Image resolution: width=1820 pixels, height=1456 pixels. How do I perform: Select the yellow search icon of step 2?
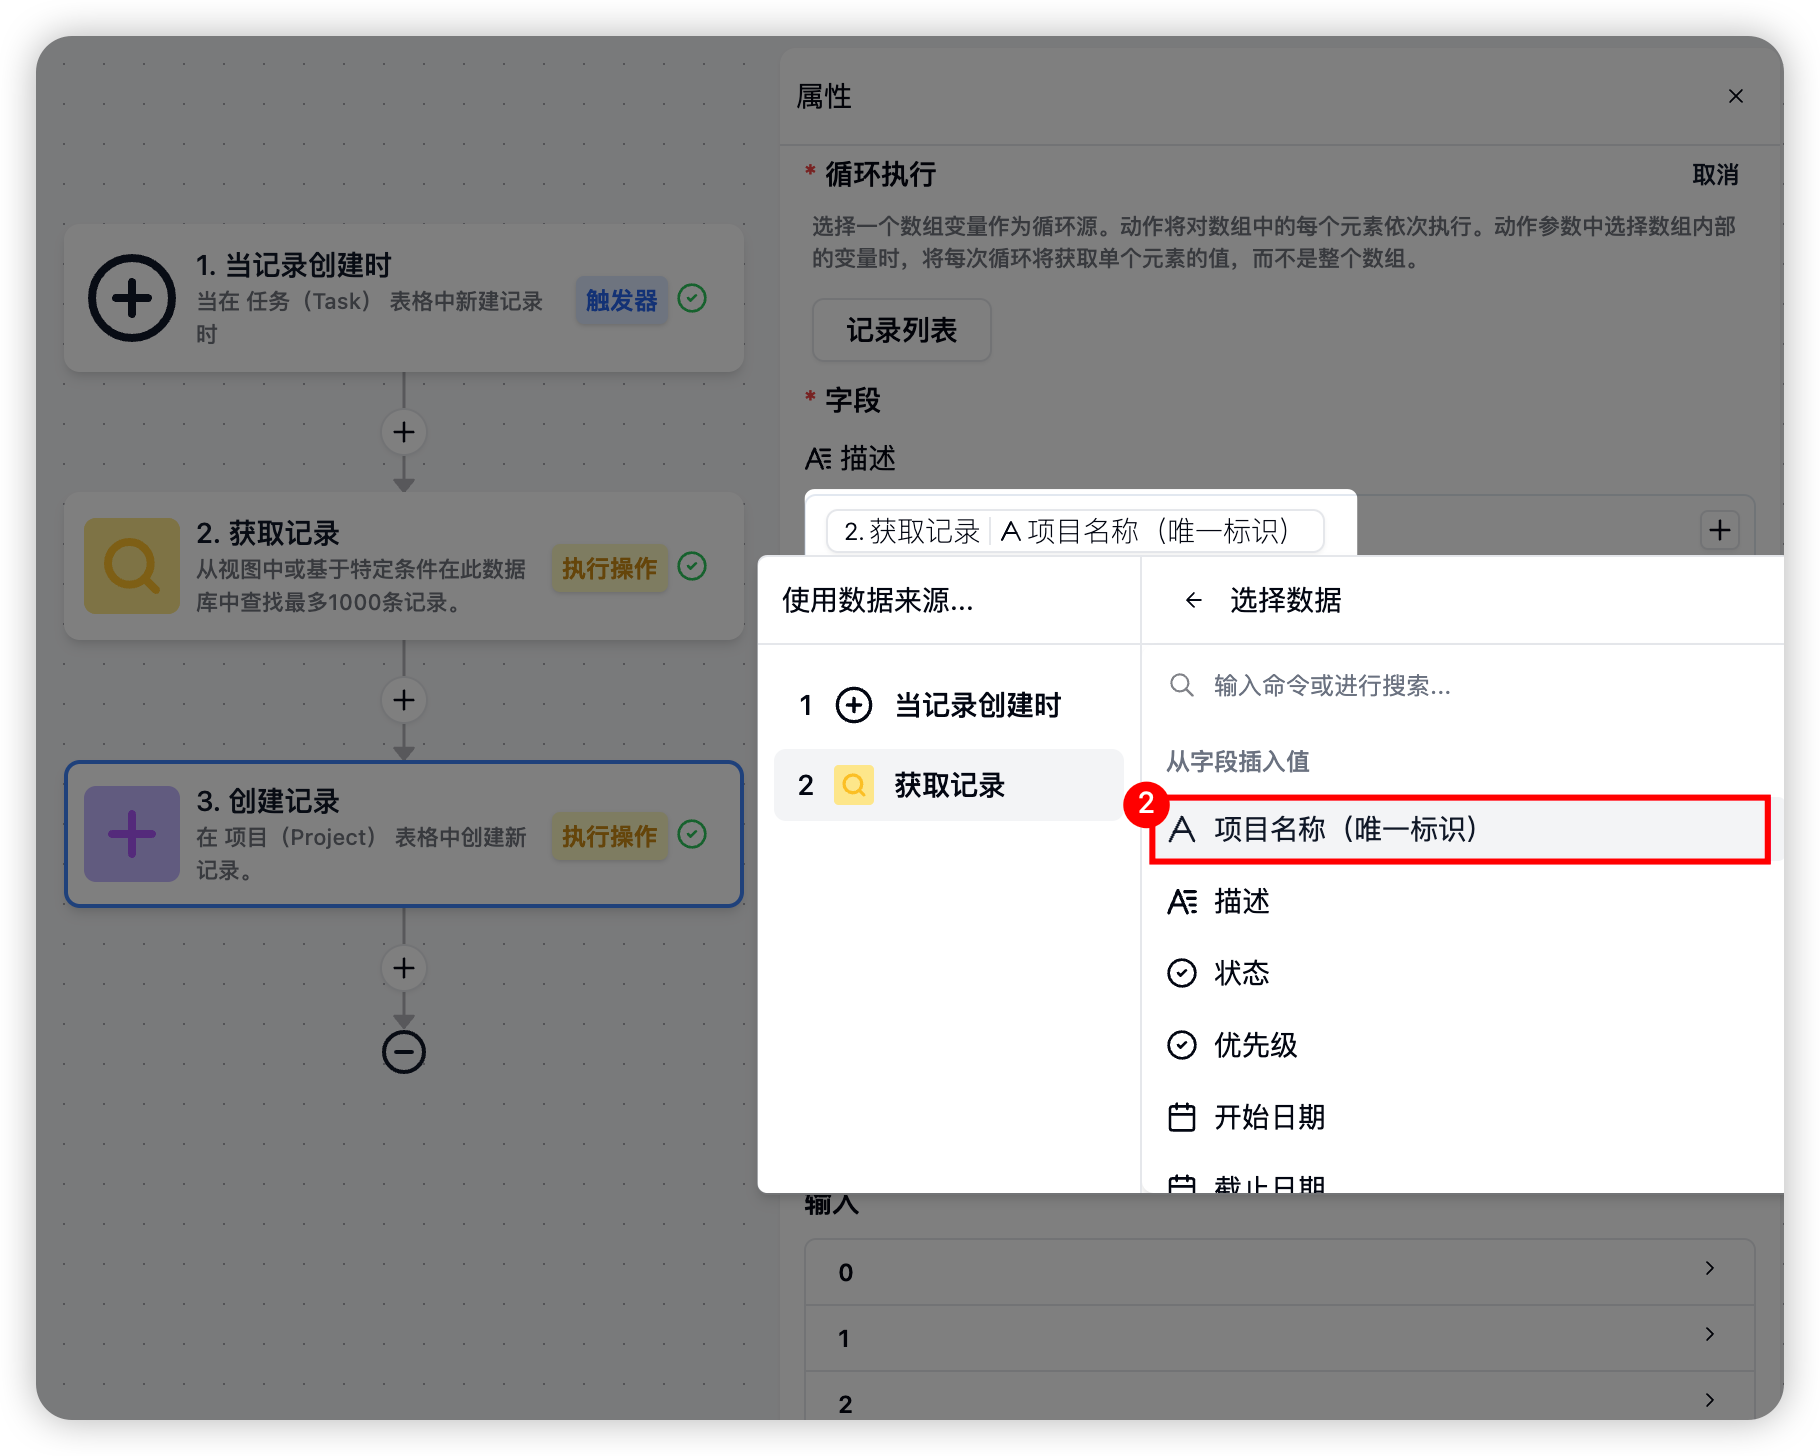point(131,565)
